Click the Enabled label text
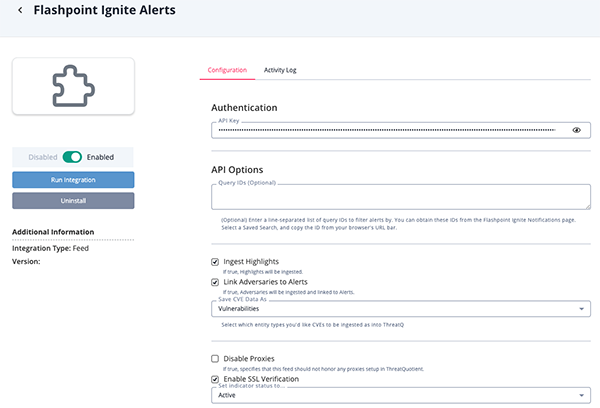 [x=100, y=157]
